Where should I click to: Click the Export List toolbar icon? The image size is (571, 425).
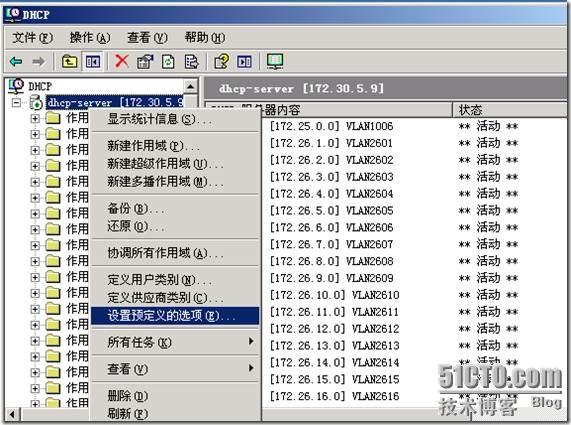coord(191,62)
